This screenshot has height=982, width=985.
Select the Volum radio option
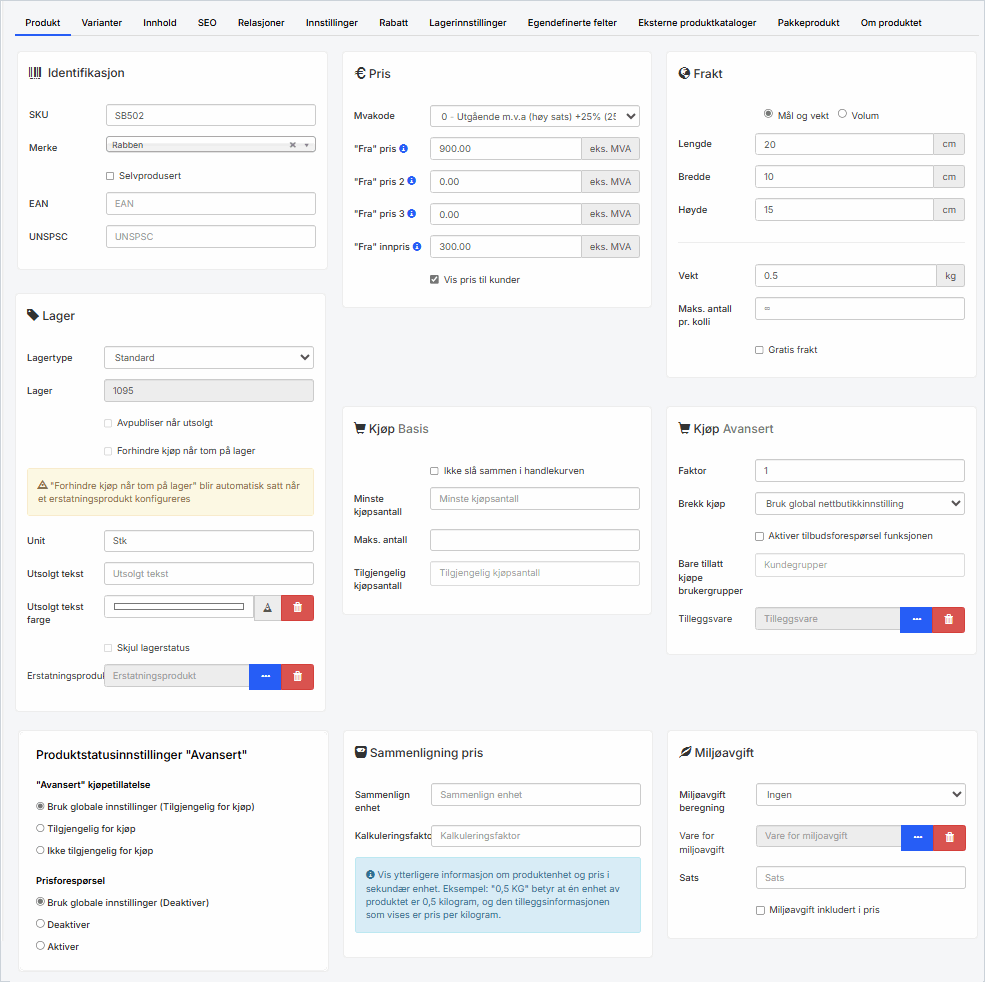(x=842, y=115)
